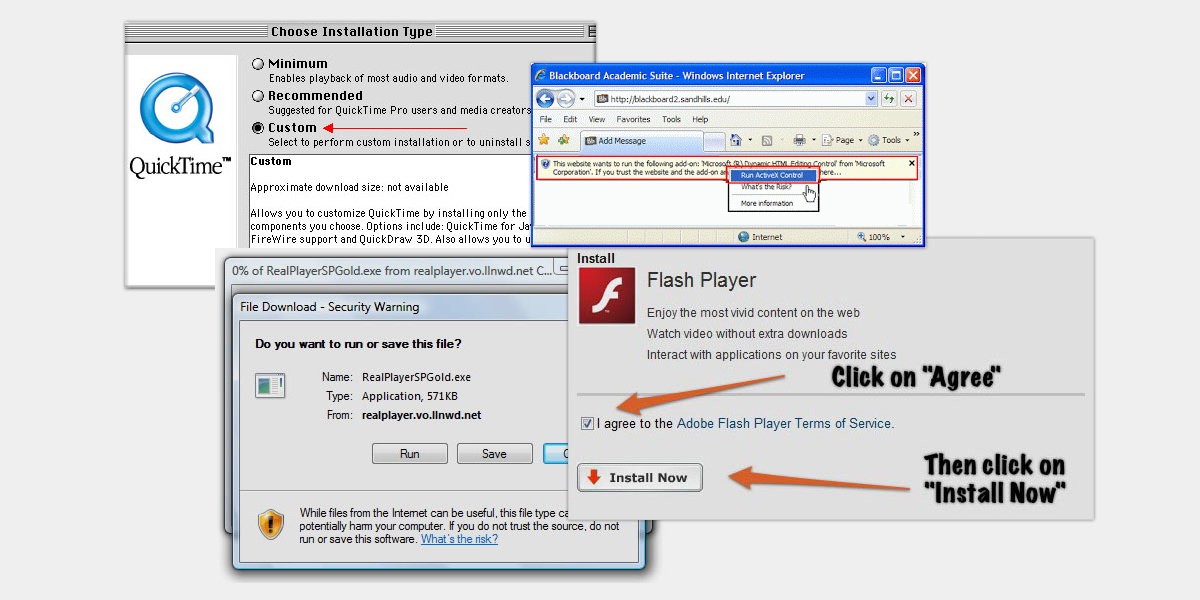Click the Home icon in IE toolbar

tap(735, 140)
